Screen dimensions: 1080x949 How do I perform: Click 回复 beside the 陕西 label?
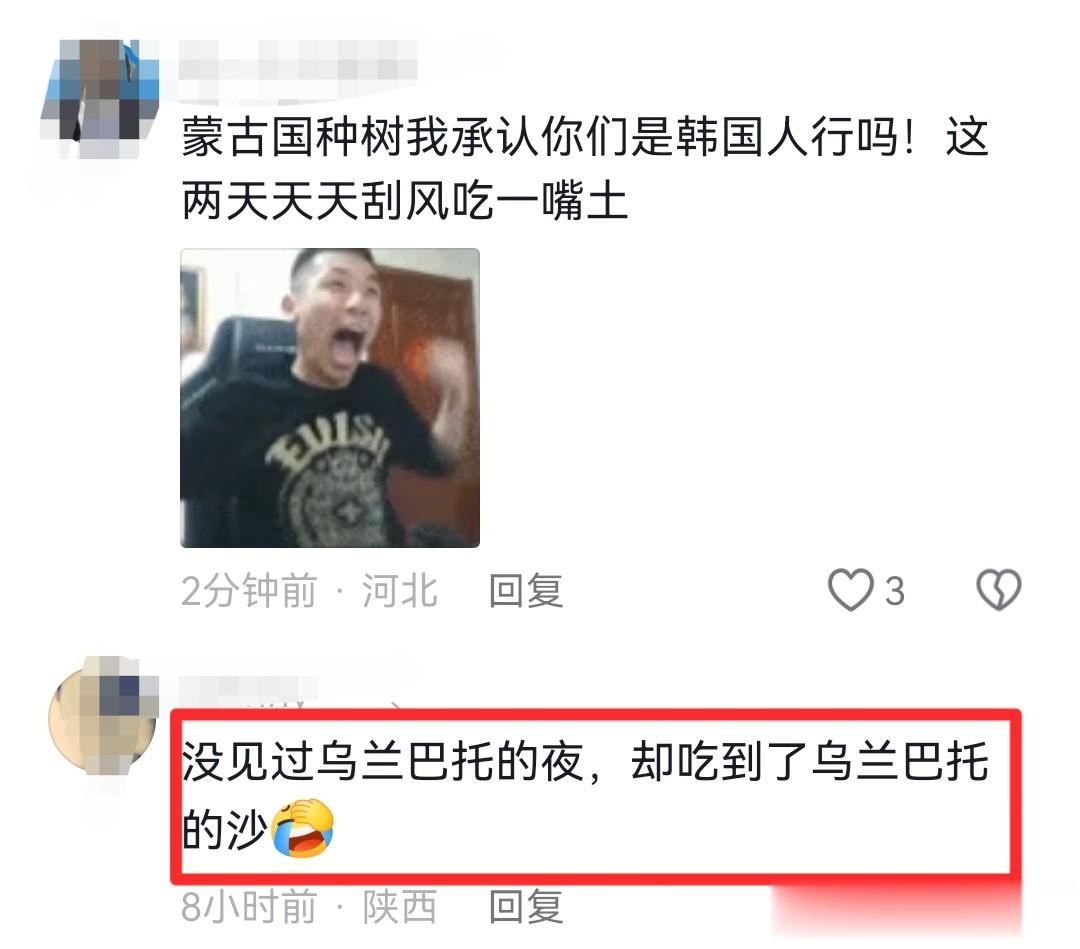[x=526, y=906]
